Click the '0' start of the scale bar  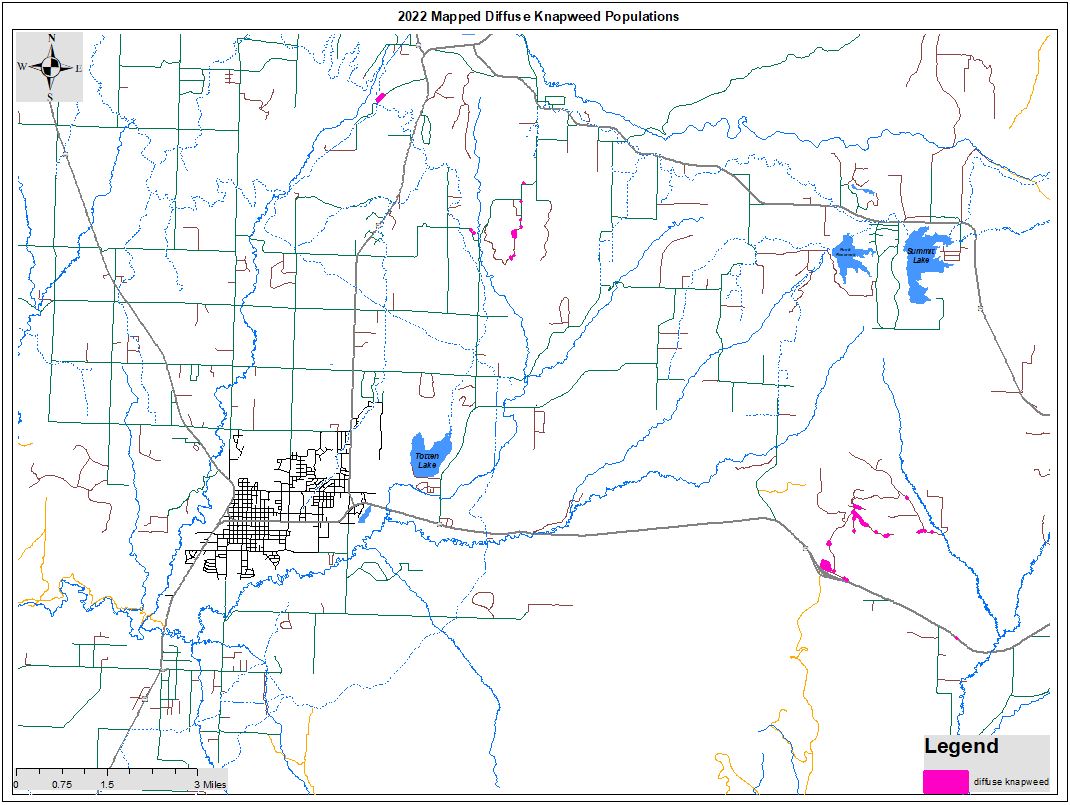point(17,785)
